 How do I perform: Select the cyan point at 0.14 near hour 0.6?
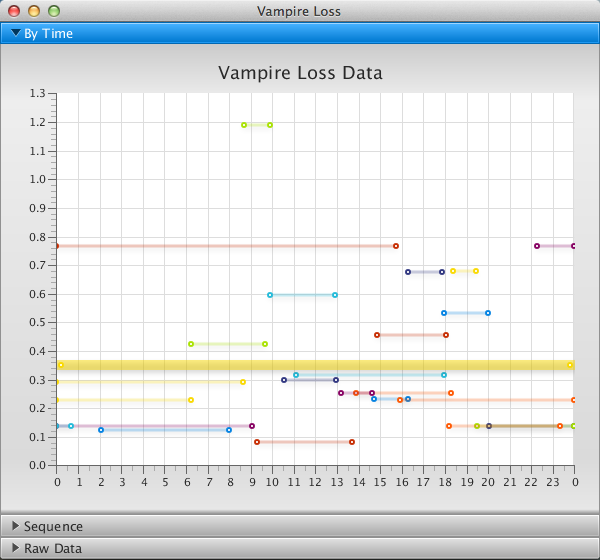[71, 426]
